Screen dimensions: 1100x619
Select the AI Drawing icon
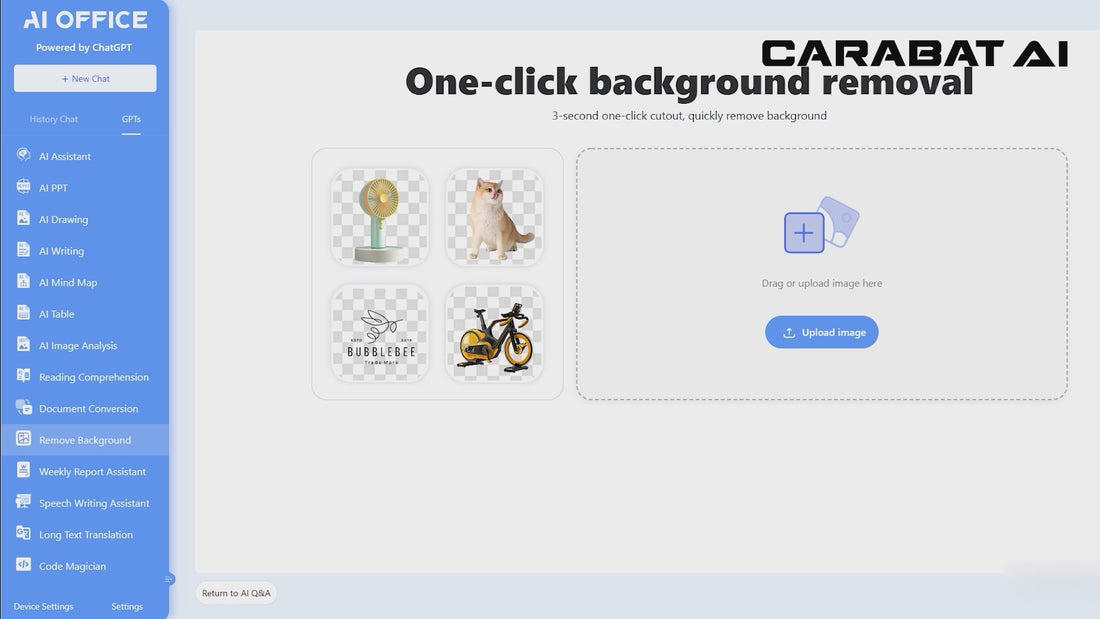(x=23, y=219)
